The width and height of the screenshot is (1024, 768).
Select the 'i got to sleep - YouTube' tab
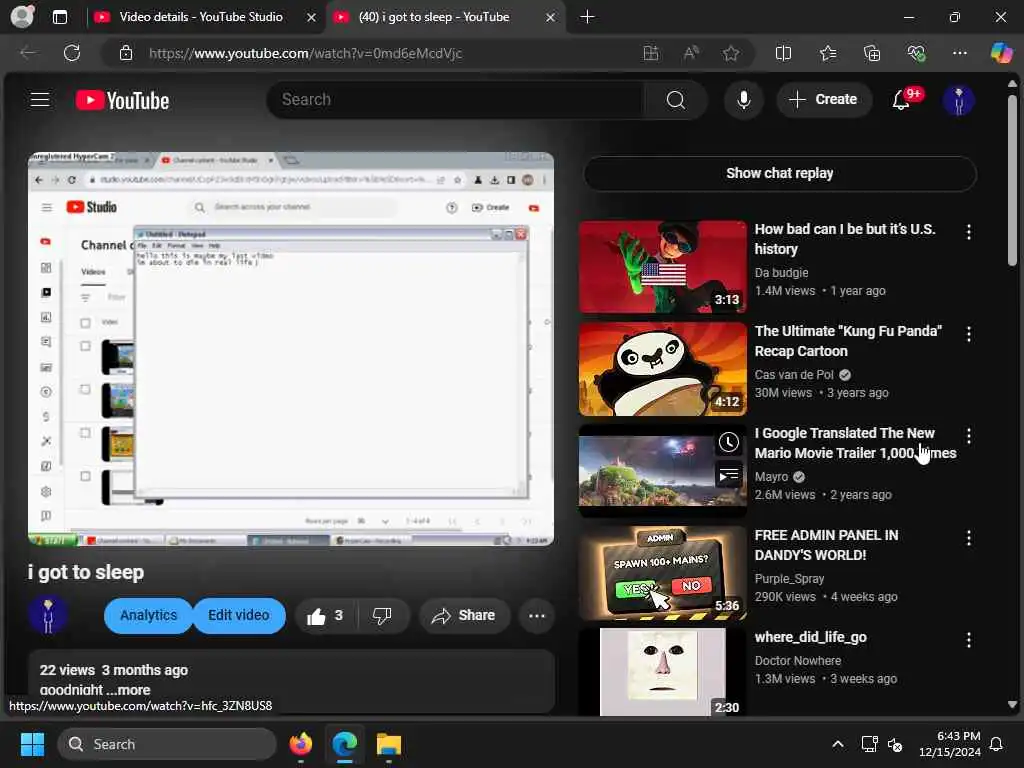(x=434, y=17)
